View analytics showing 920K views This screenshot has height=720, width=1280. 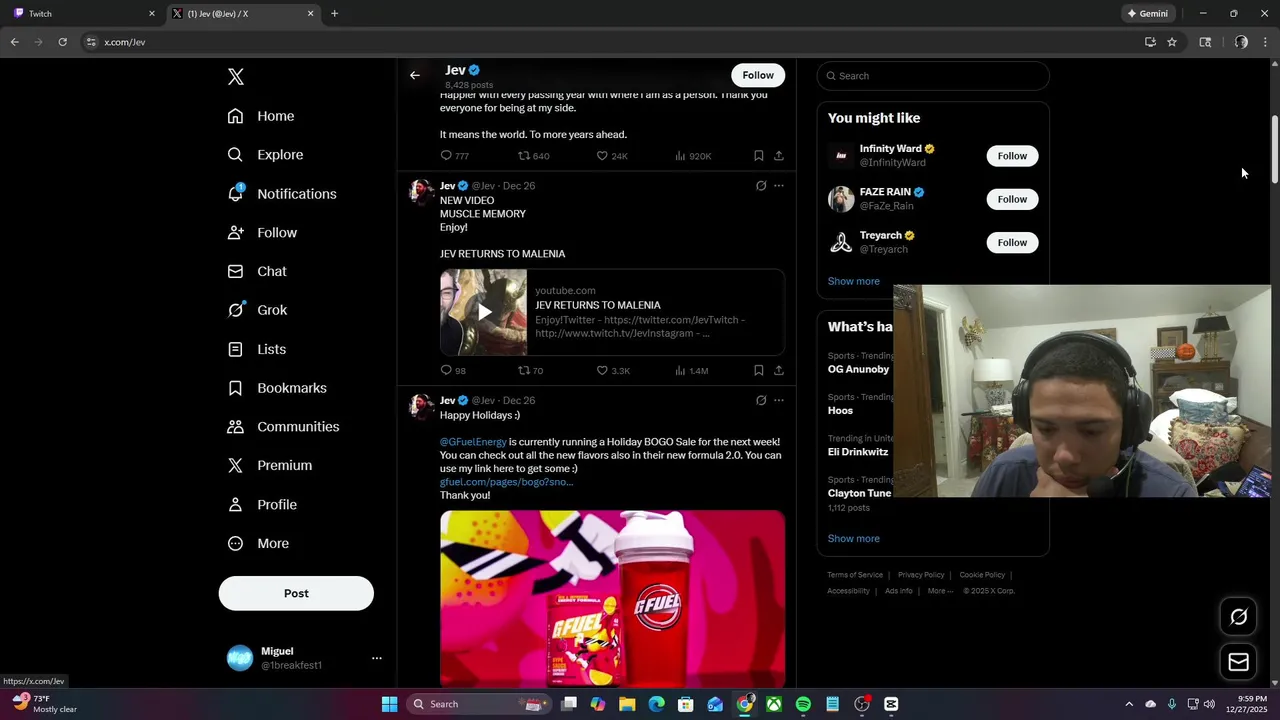pos(693,156)
